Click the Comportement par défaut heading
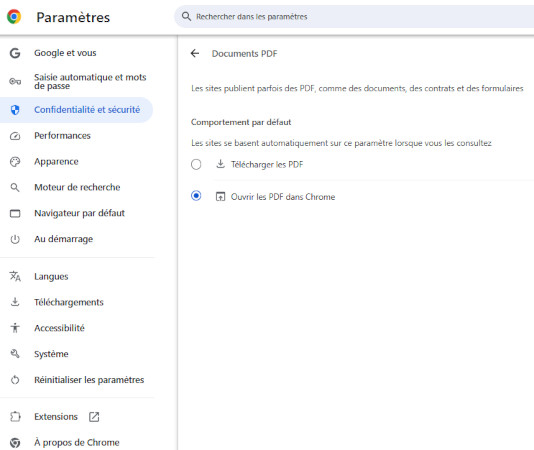534x450 pixels. point(241,122)
